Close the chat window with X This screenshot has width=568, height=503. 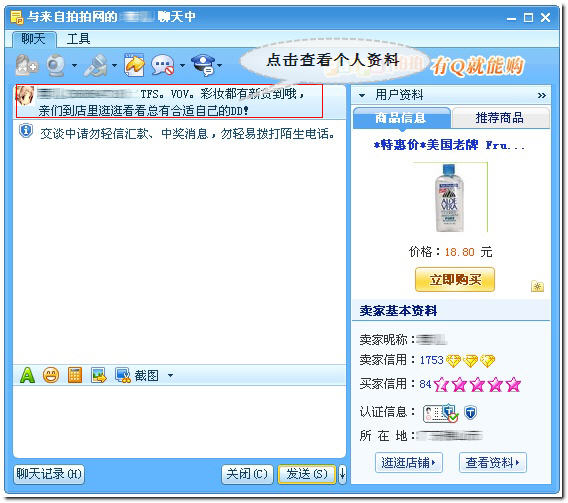[x=546, y=17]
